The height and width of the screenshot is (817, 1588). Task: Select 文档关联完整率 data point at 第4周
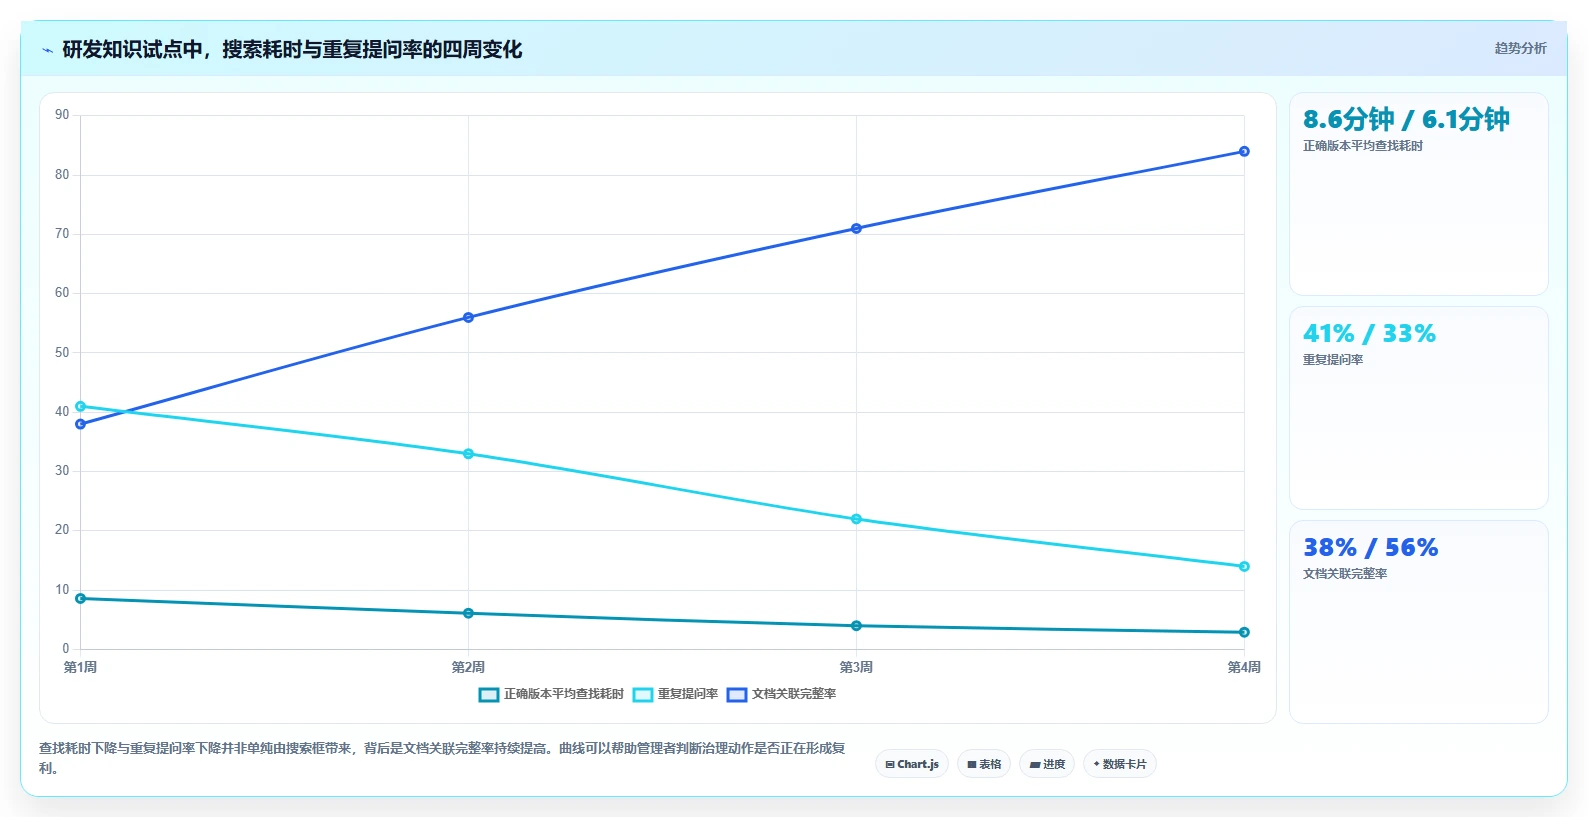[x=1244, y=152]
